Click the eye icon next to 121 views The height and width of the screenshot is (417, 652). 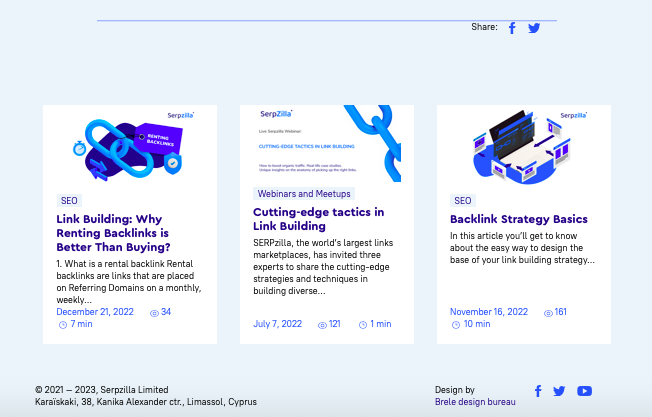point(322,325)
